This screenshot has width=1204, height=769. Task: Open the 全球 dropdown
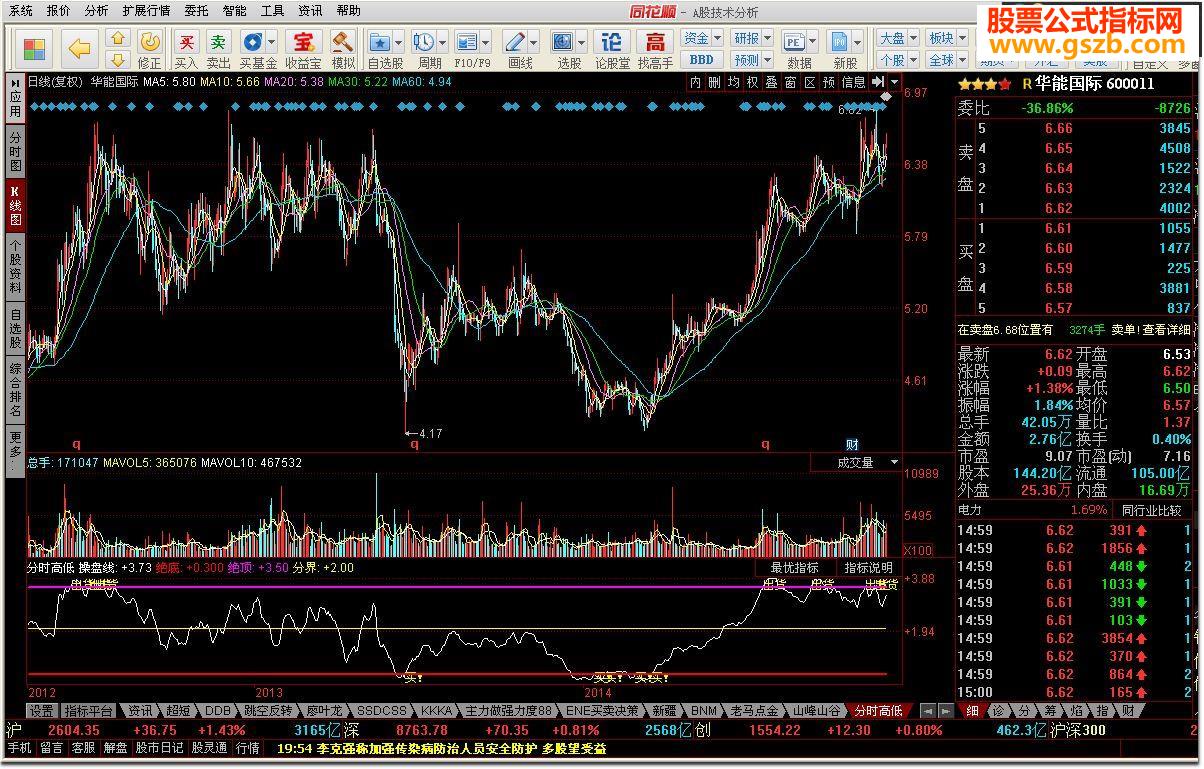[x=947, y=60]
